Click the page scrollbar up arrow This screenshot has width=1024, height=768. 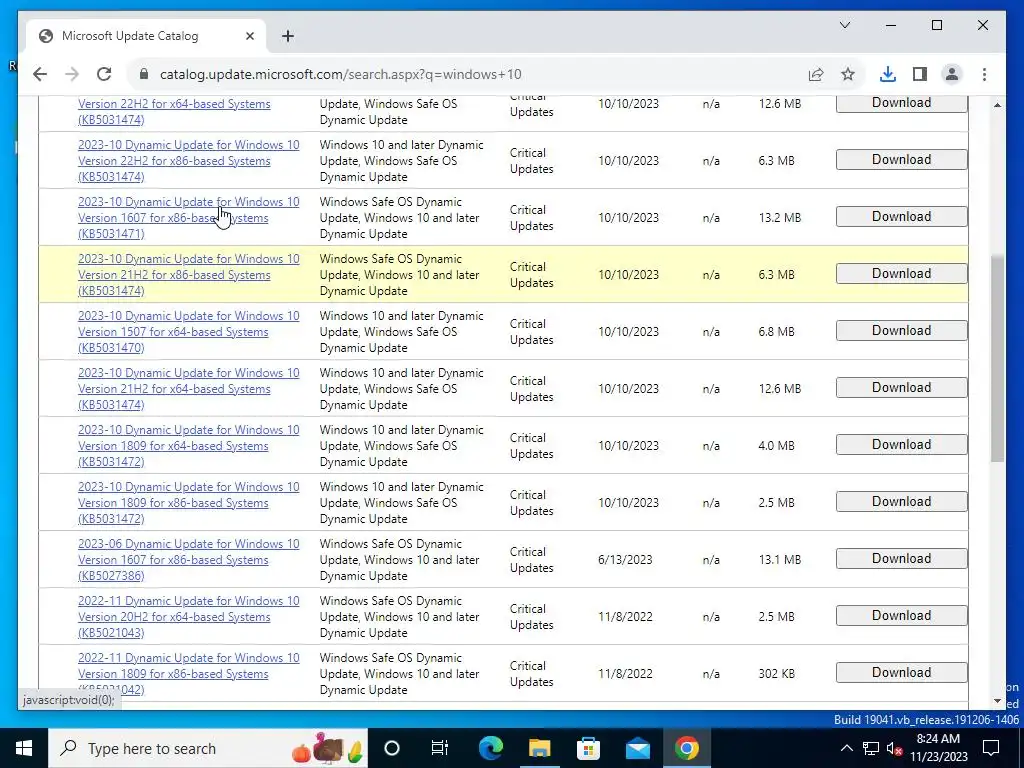click(x=997, y=104)
